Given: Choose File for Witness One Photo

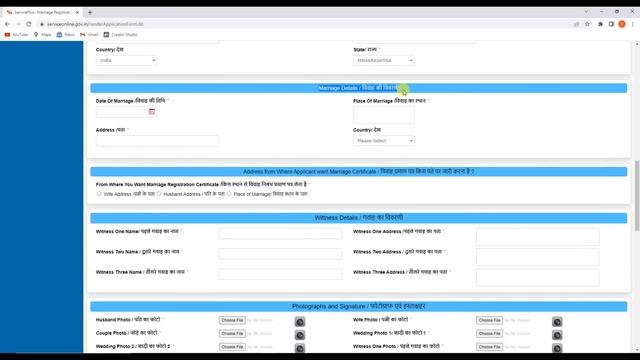Looking at the screenshot, I should (489, 347).
